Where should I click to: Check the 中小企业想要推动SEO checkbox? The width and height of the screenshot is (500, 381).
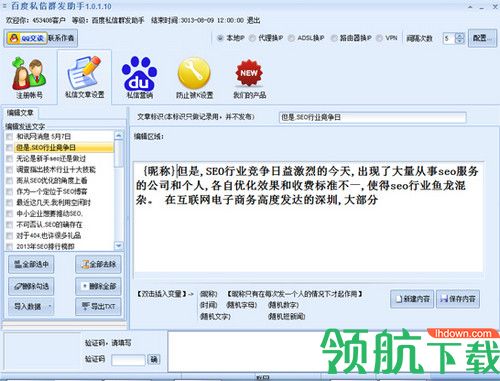pos(10,213)
